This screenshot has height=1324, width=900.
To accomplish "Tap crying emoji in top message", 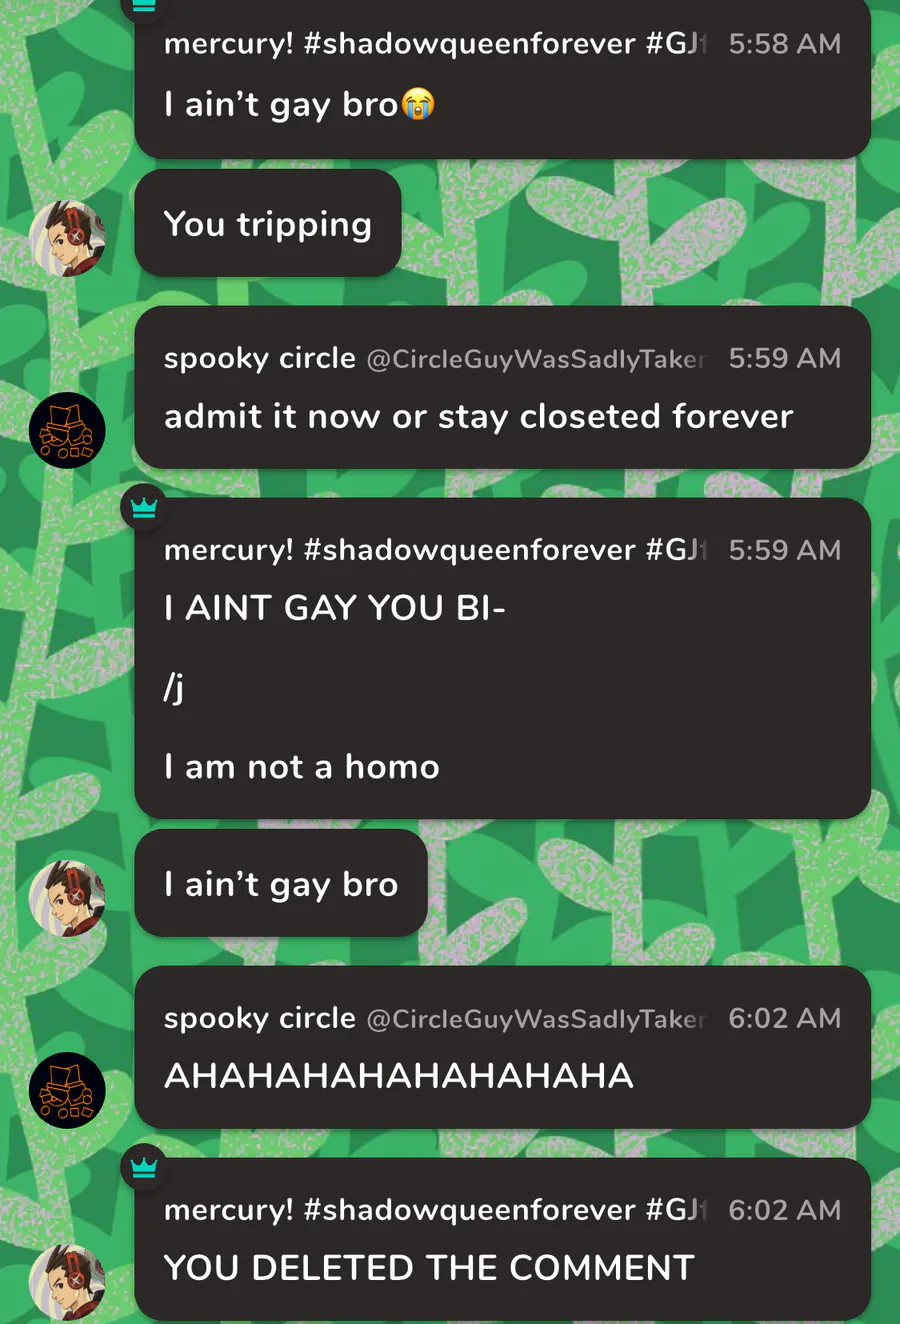I will [418, 104].
